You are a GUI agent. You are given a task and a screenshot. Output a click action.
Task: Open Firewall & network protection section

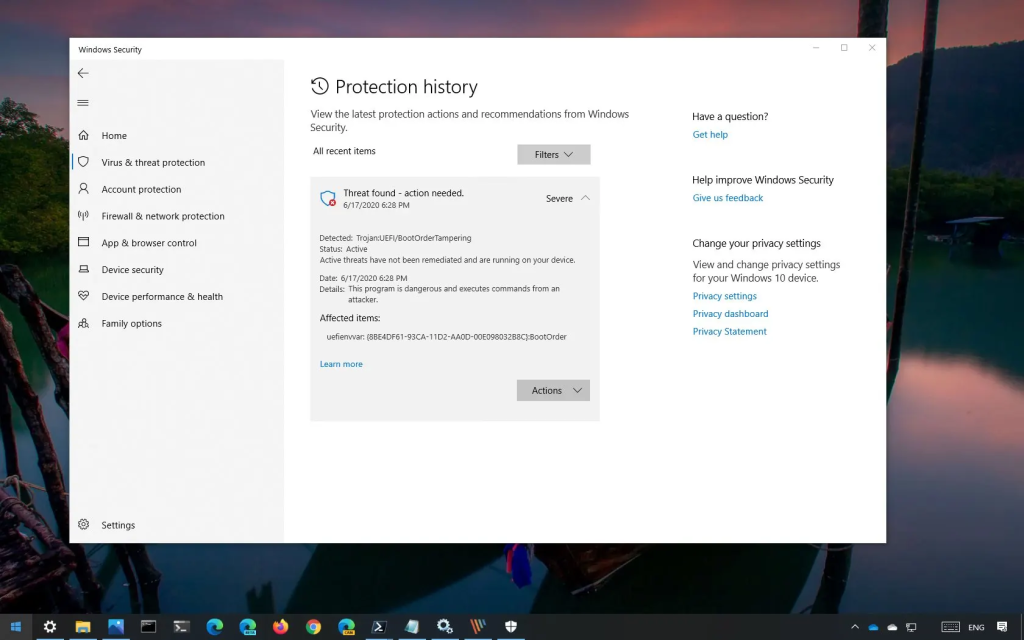(163, 216)
